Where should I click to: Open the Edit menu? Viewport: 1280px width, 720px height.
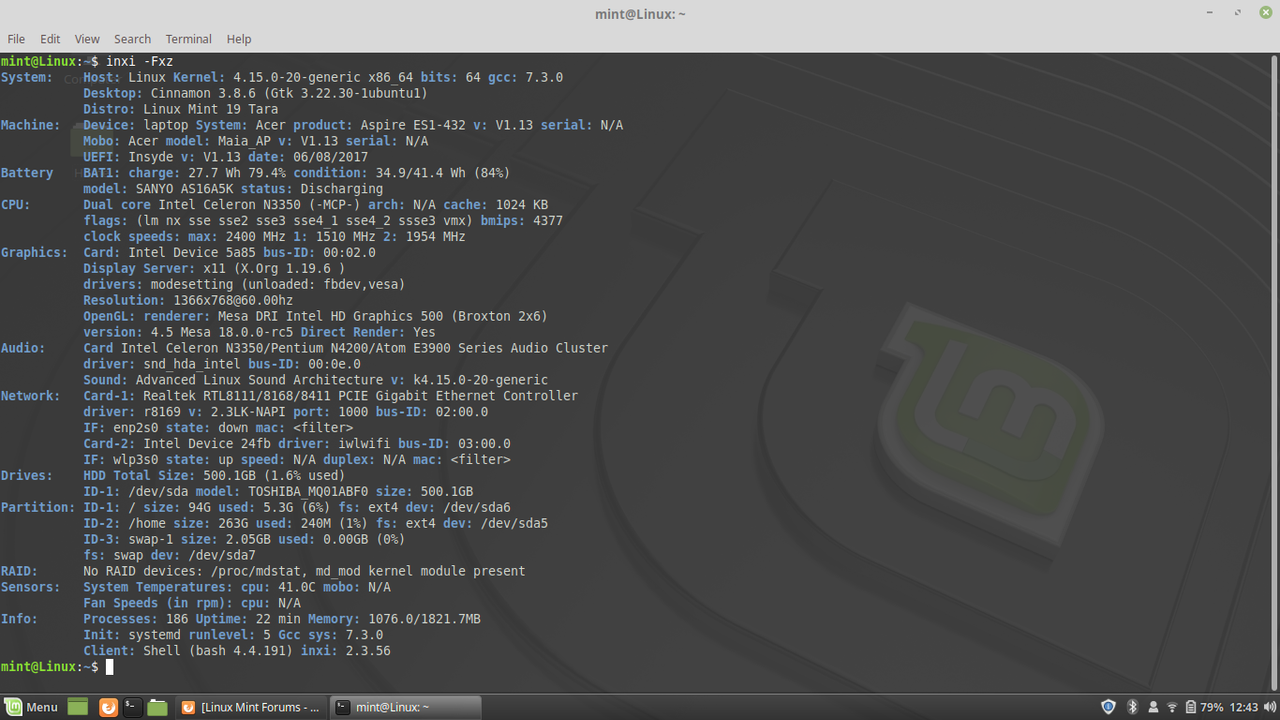(x=50, y=39)
